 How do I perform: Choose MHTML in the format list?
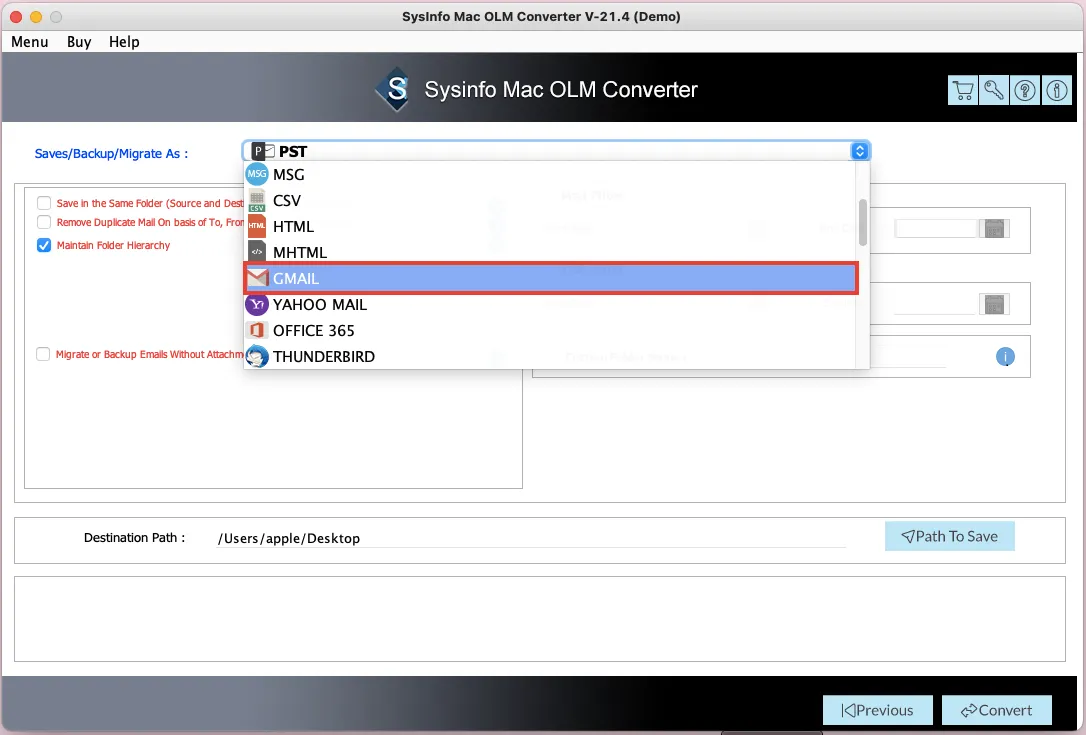click(x=551, y=252)
